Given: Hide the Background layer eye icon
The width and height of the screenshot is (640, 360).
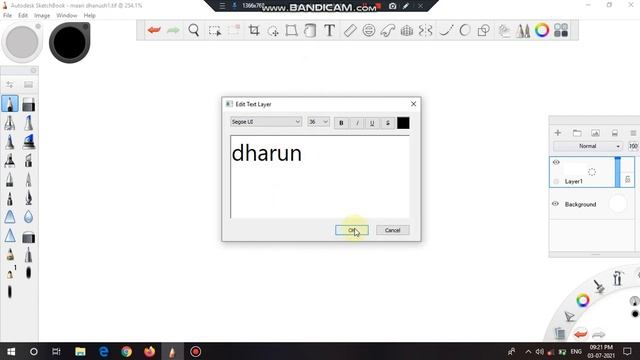Looking at the screenshot, I should (556, 204).
